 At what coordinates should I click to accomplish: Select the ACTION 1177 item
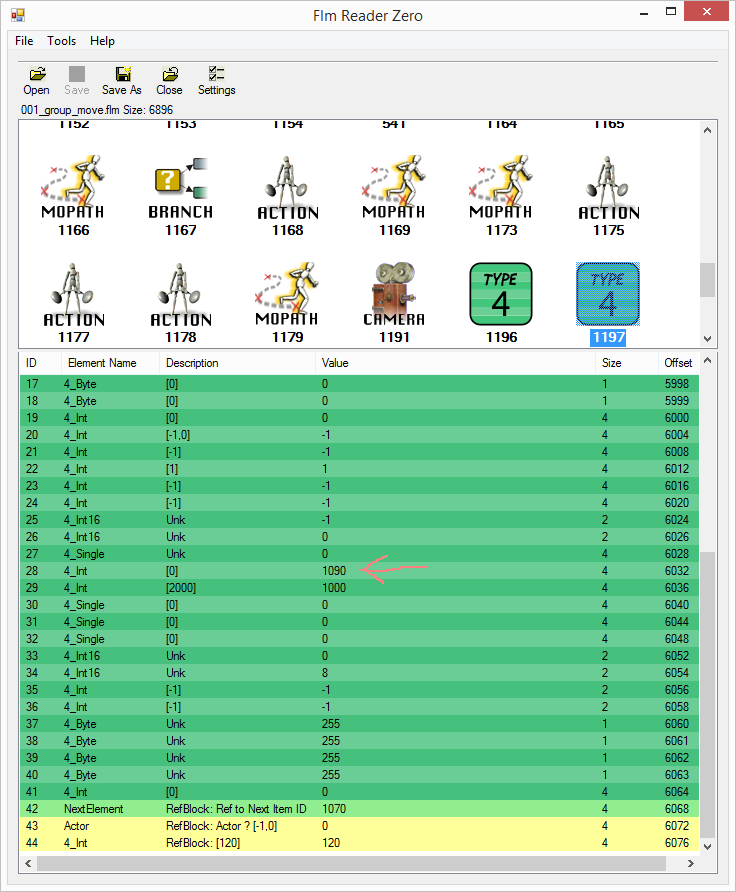pos(74,303)
